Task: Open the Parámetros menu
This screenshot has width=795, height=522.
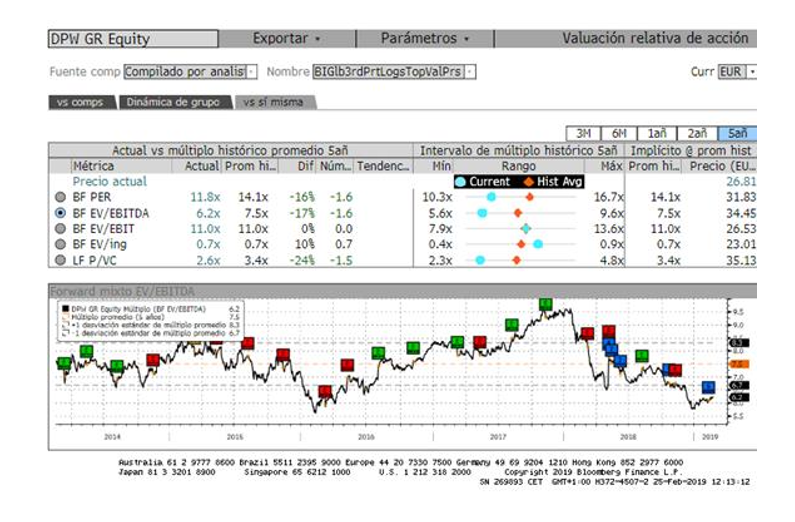Action: [x=425, y=39]
